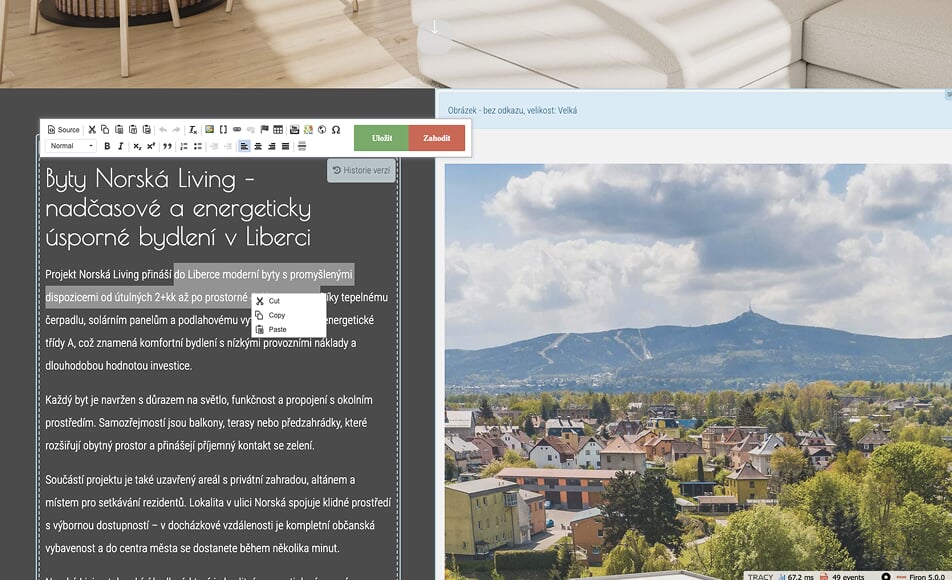Click the green Uložit button
The width and height of the screenshot is (952, 580).
[x=381, y=138]
